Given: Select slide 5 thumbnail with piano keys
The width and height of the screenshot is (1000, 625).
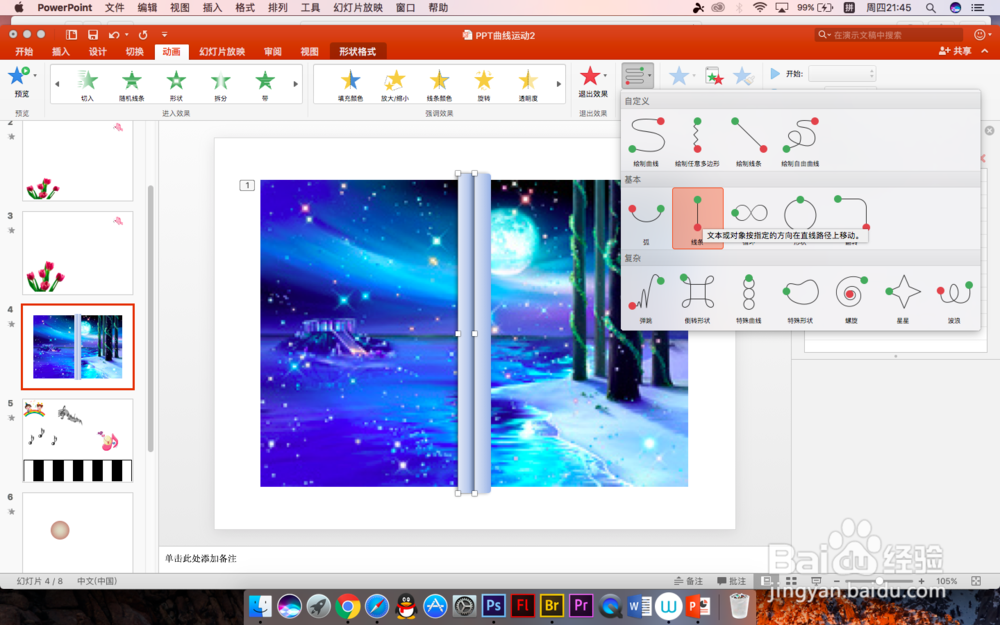Looking at the screenshot, I should 78,441.
